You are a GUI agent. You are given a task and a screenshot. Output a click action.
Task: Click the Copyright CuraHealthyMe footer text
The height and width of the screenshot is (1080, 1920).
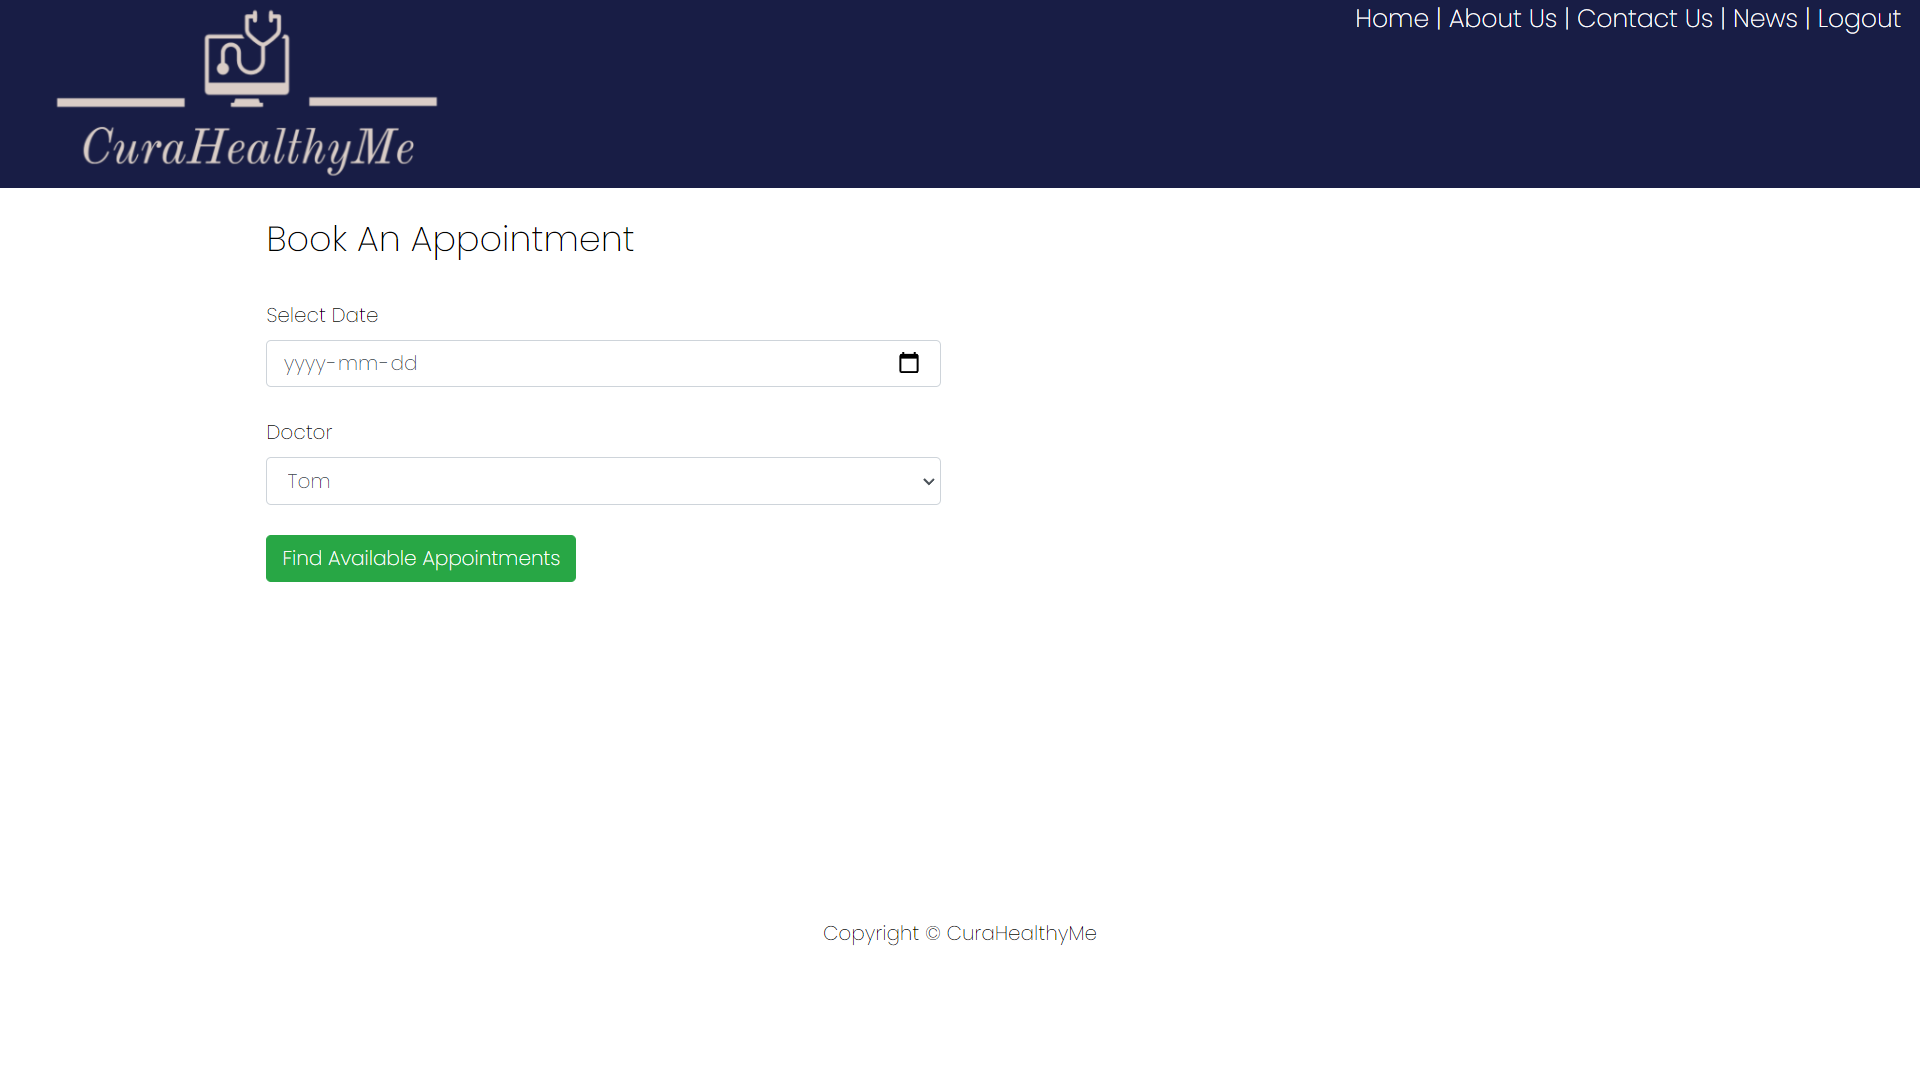pos(960,933)
